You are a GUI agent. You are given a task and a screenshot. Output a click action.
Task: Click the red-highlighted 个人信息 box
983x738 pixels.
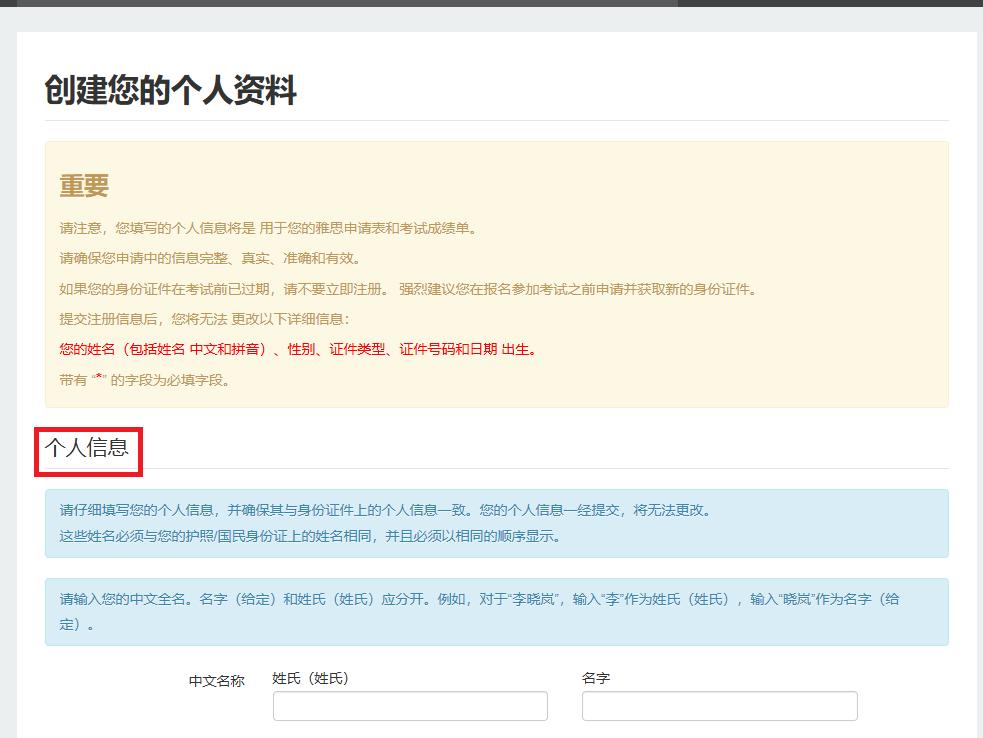(x=88, y=447)
